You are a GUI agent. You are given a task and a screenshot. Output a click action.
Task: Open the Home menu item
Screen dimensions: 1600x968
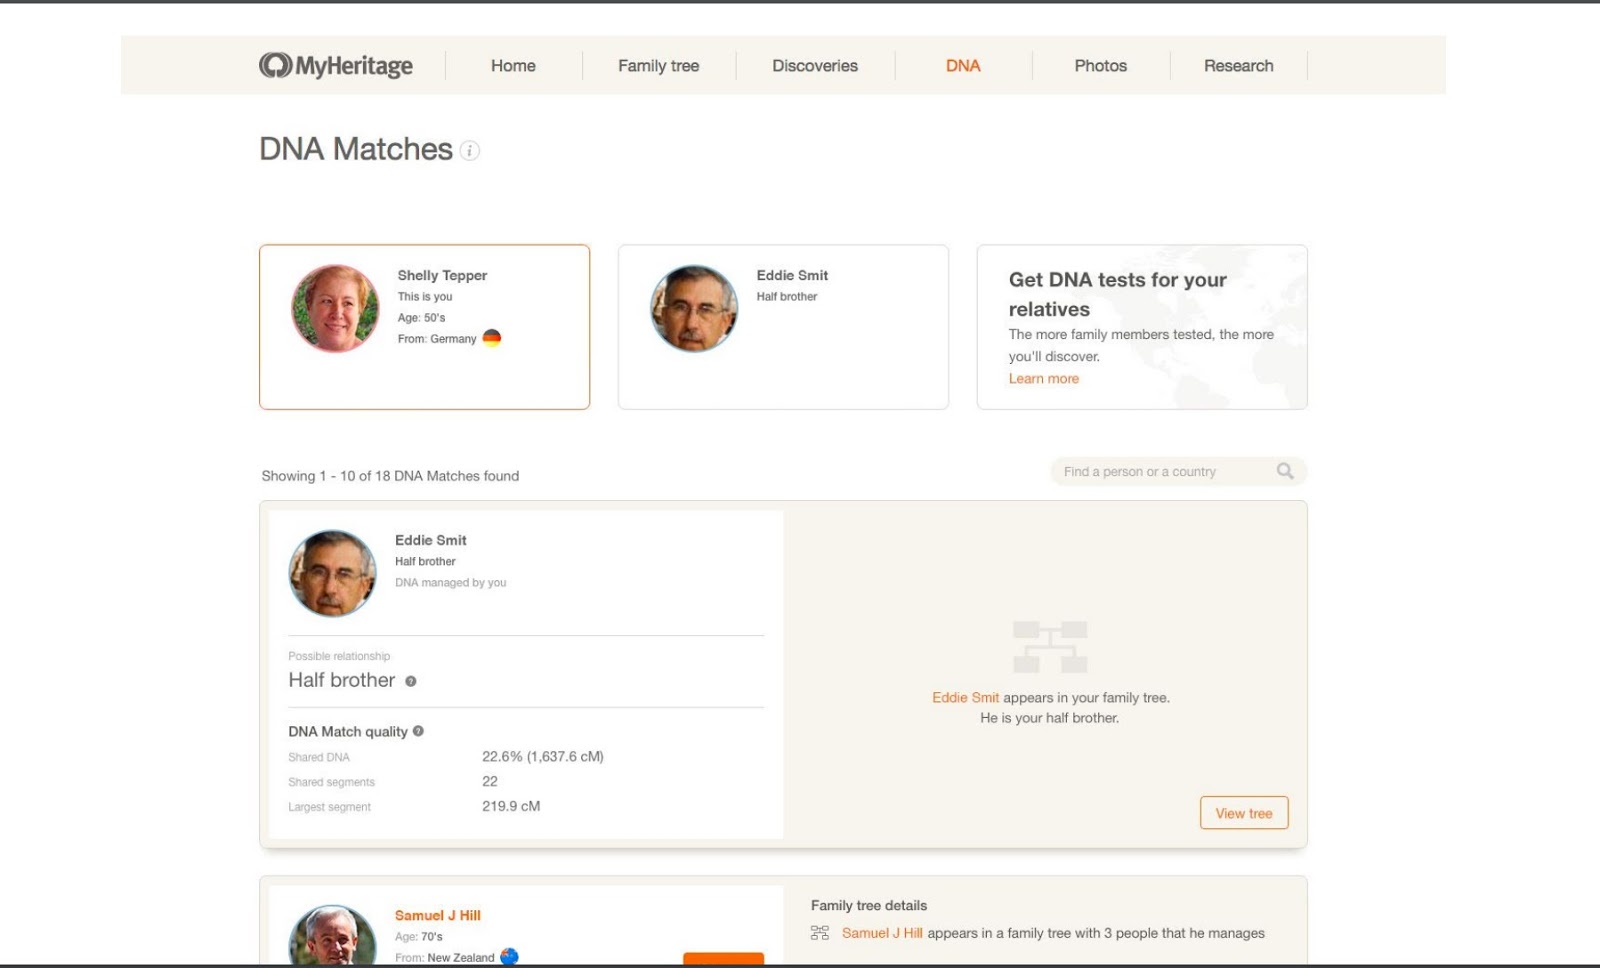click(513, 66)
